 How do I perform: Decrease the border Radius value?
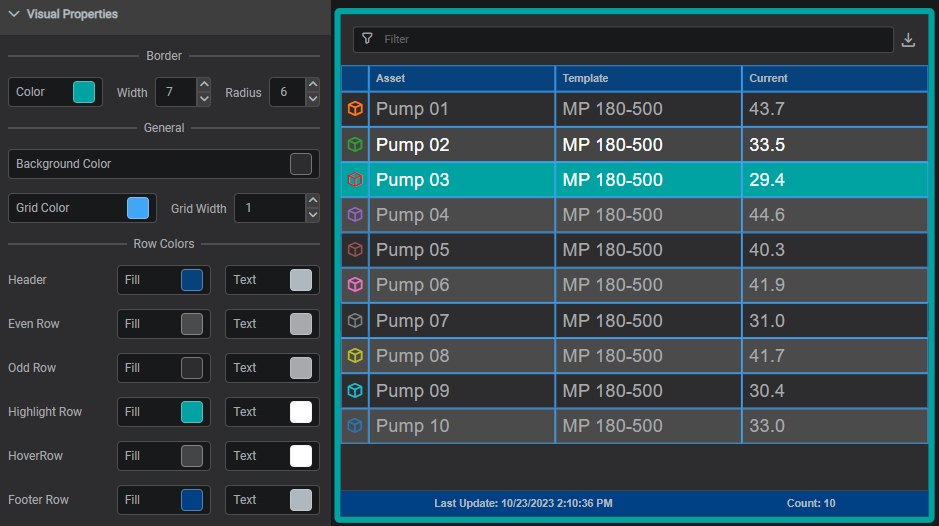point(313,99)
